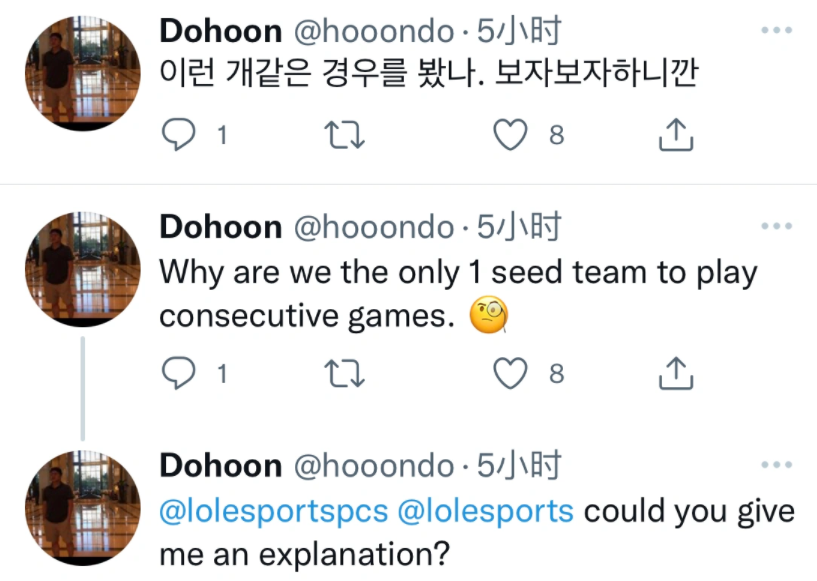Screen dimensions: 817x581
Task: Open the @hooondo handle on the second tweet
Action: coord(372,227)
